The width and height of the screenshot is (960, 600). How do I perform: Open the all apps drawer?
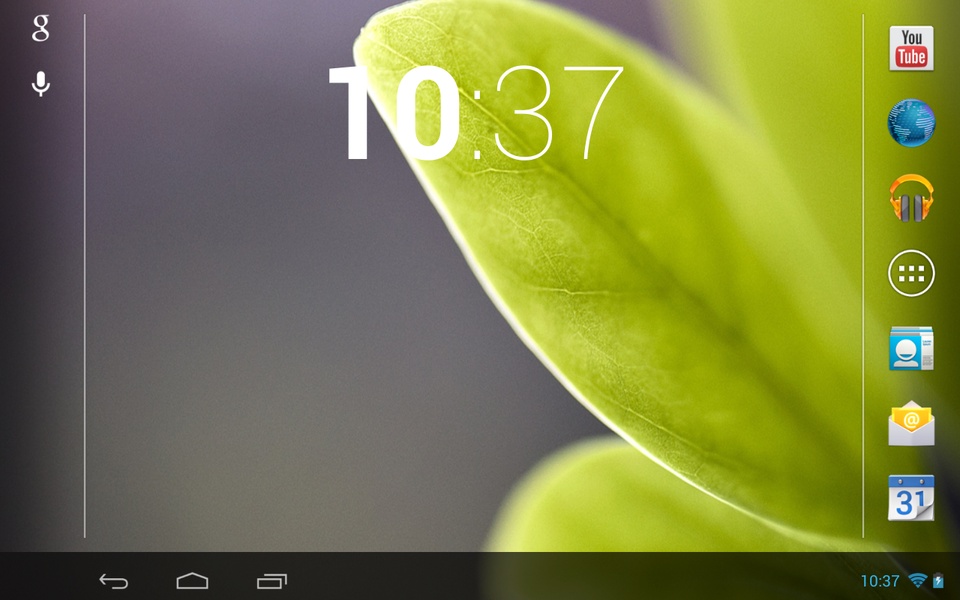[x=911, y=273]
